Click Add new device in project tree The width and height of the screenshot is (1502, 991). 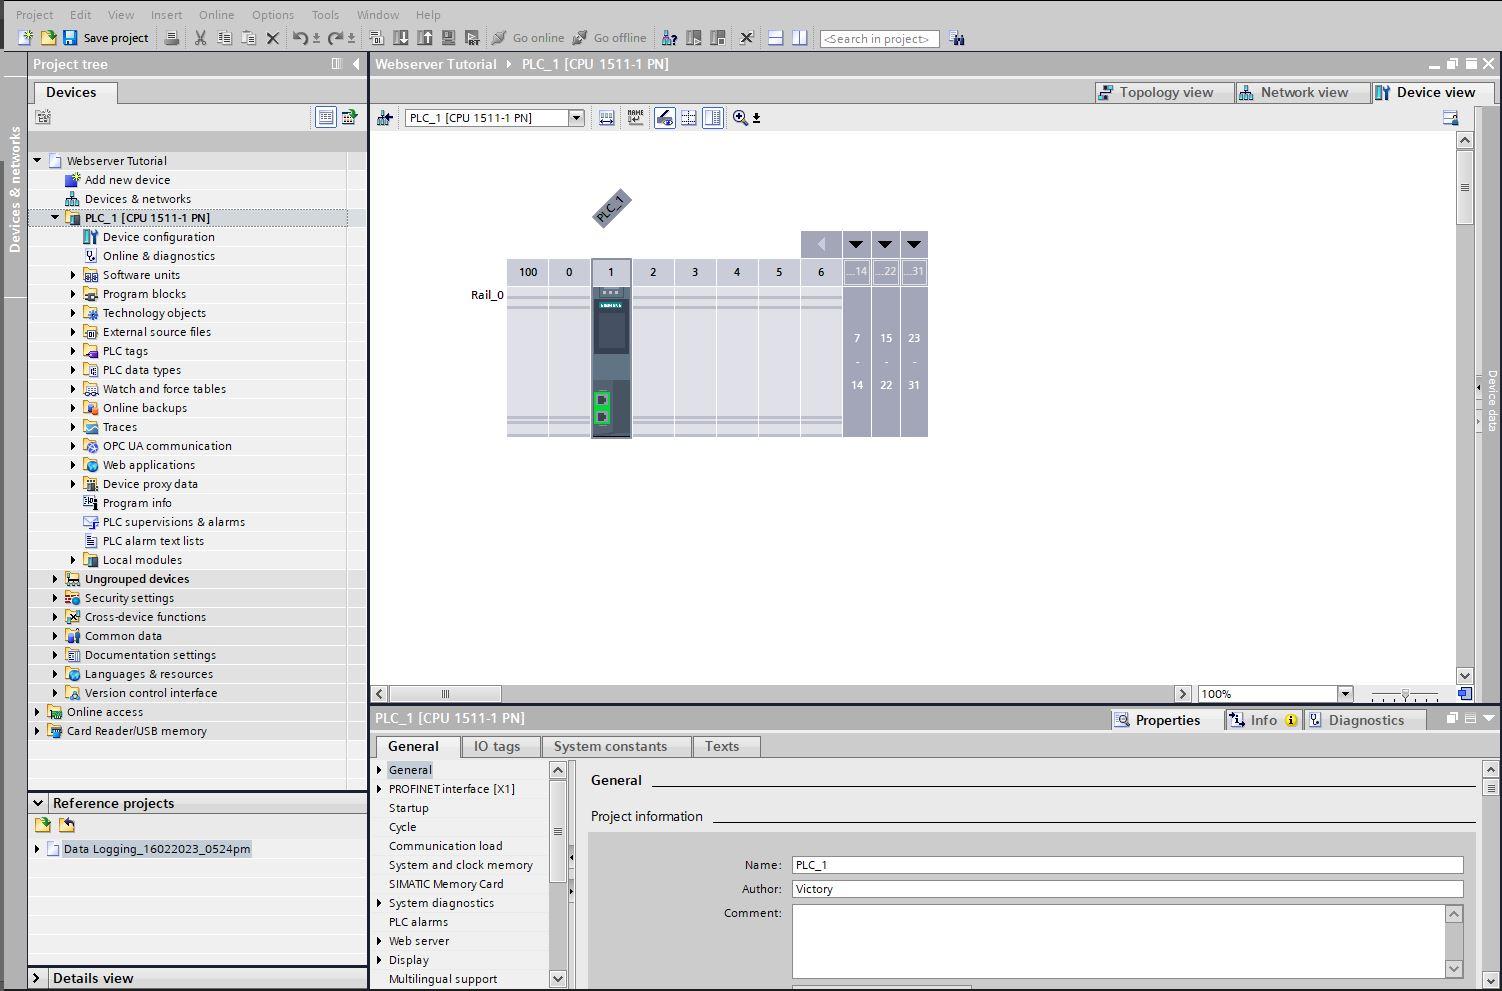pos(127,179)
